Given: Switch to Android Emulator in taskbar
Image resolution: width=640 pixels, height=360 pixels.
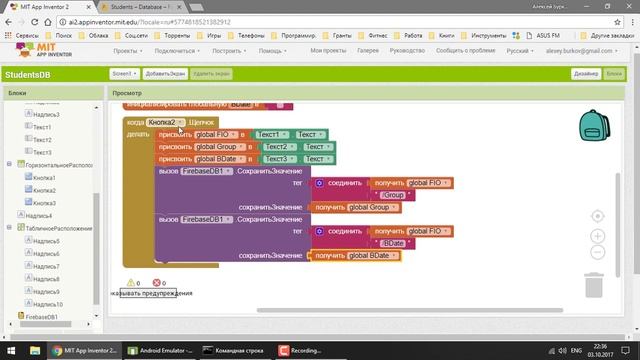Looking at the screenshot, I should click(160, 351).
